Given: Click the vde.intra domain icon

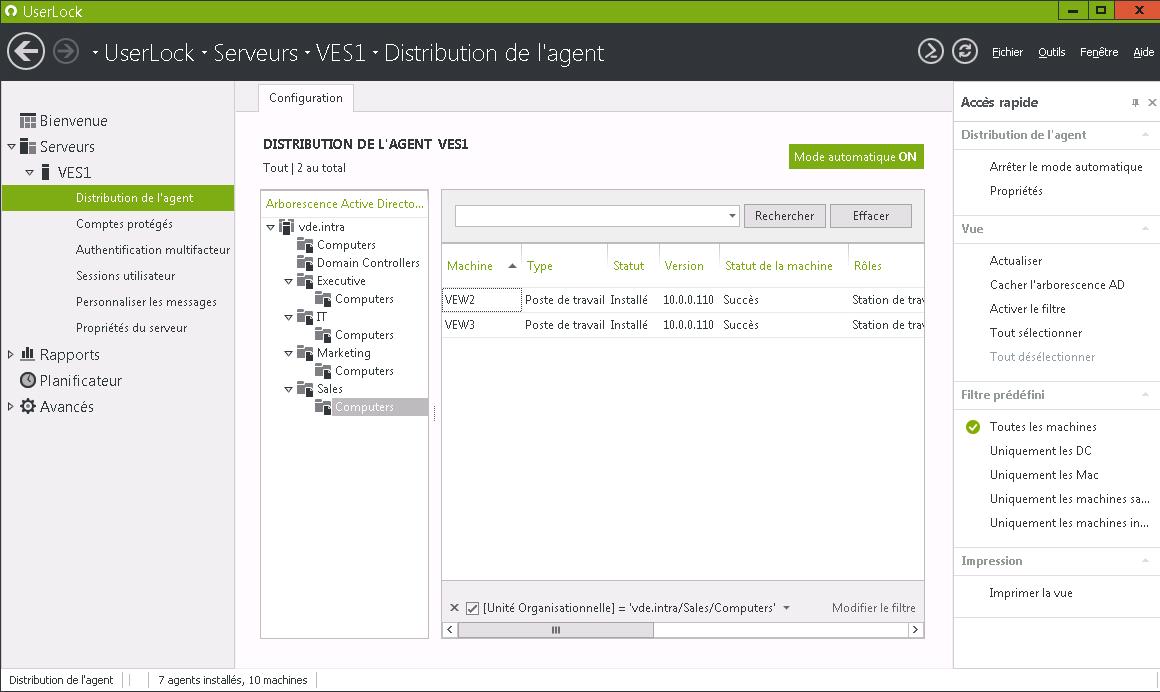Looking at the screenshot, I should coord(286,226).
